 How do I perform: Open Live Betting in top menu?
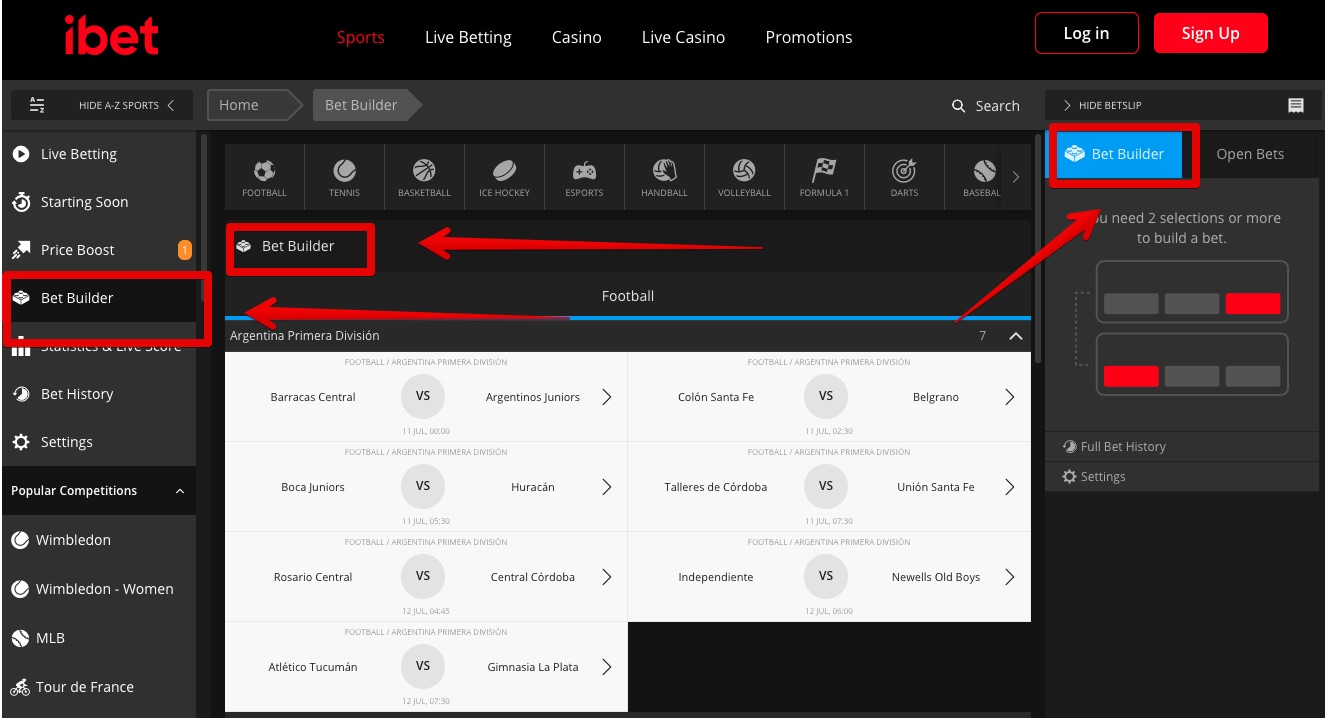pyautogui.click(x=468, y=37)
